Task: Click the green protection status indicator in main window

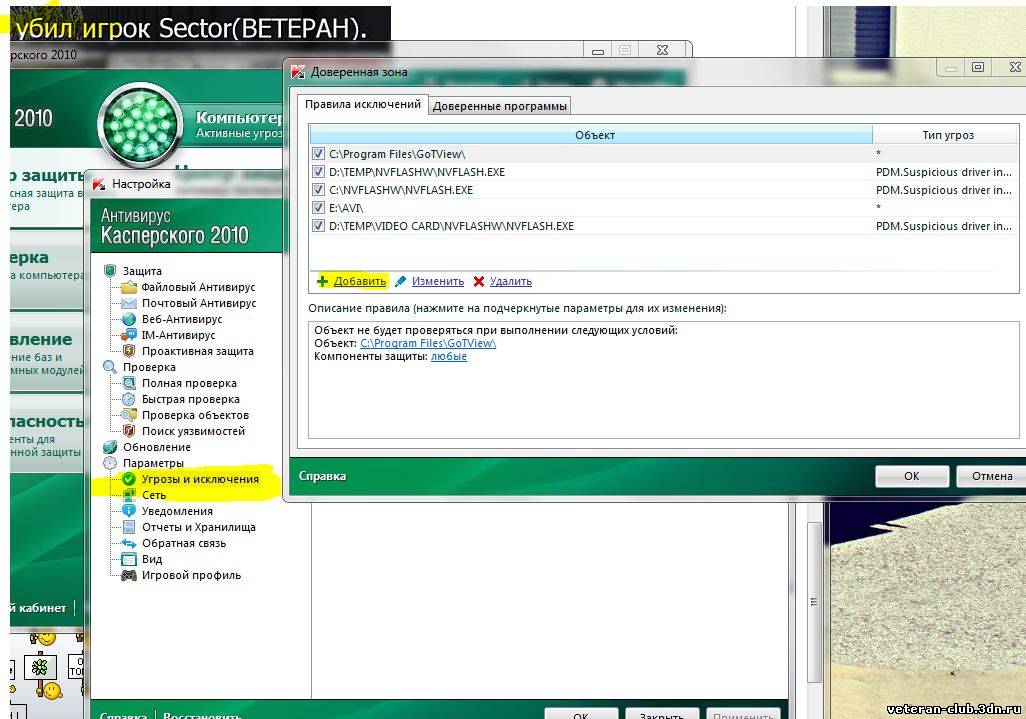Action: click(140, 124)
